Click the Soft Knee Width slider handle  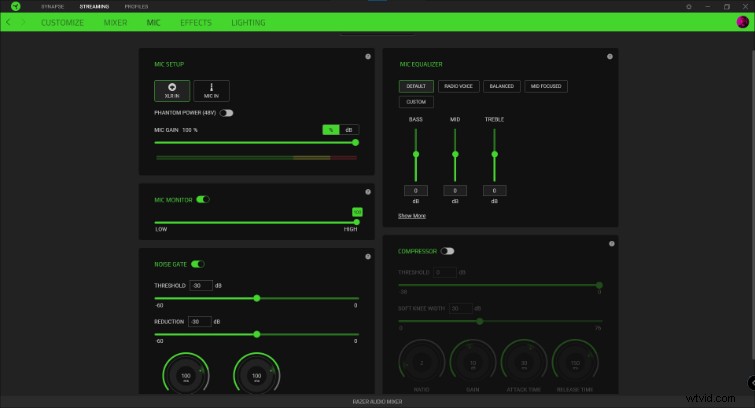(x=480, y=321)
